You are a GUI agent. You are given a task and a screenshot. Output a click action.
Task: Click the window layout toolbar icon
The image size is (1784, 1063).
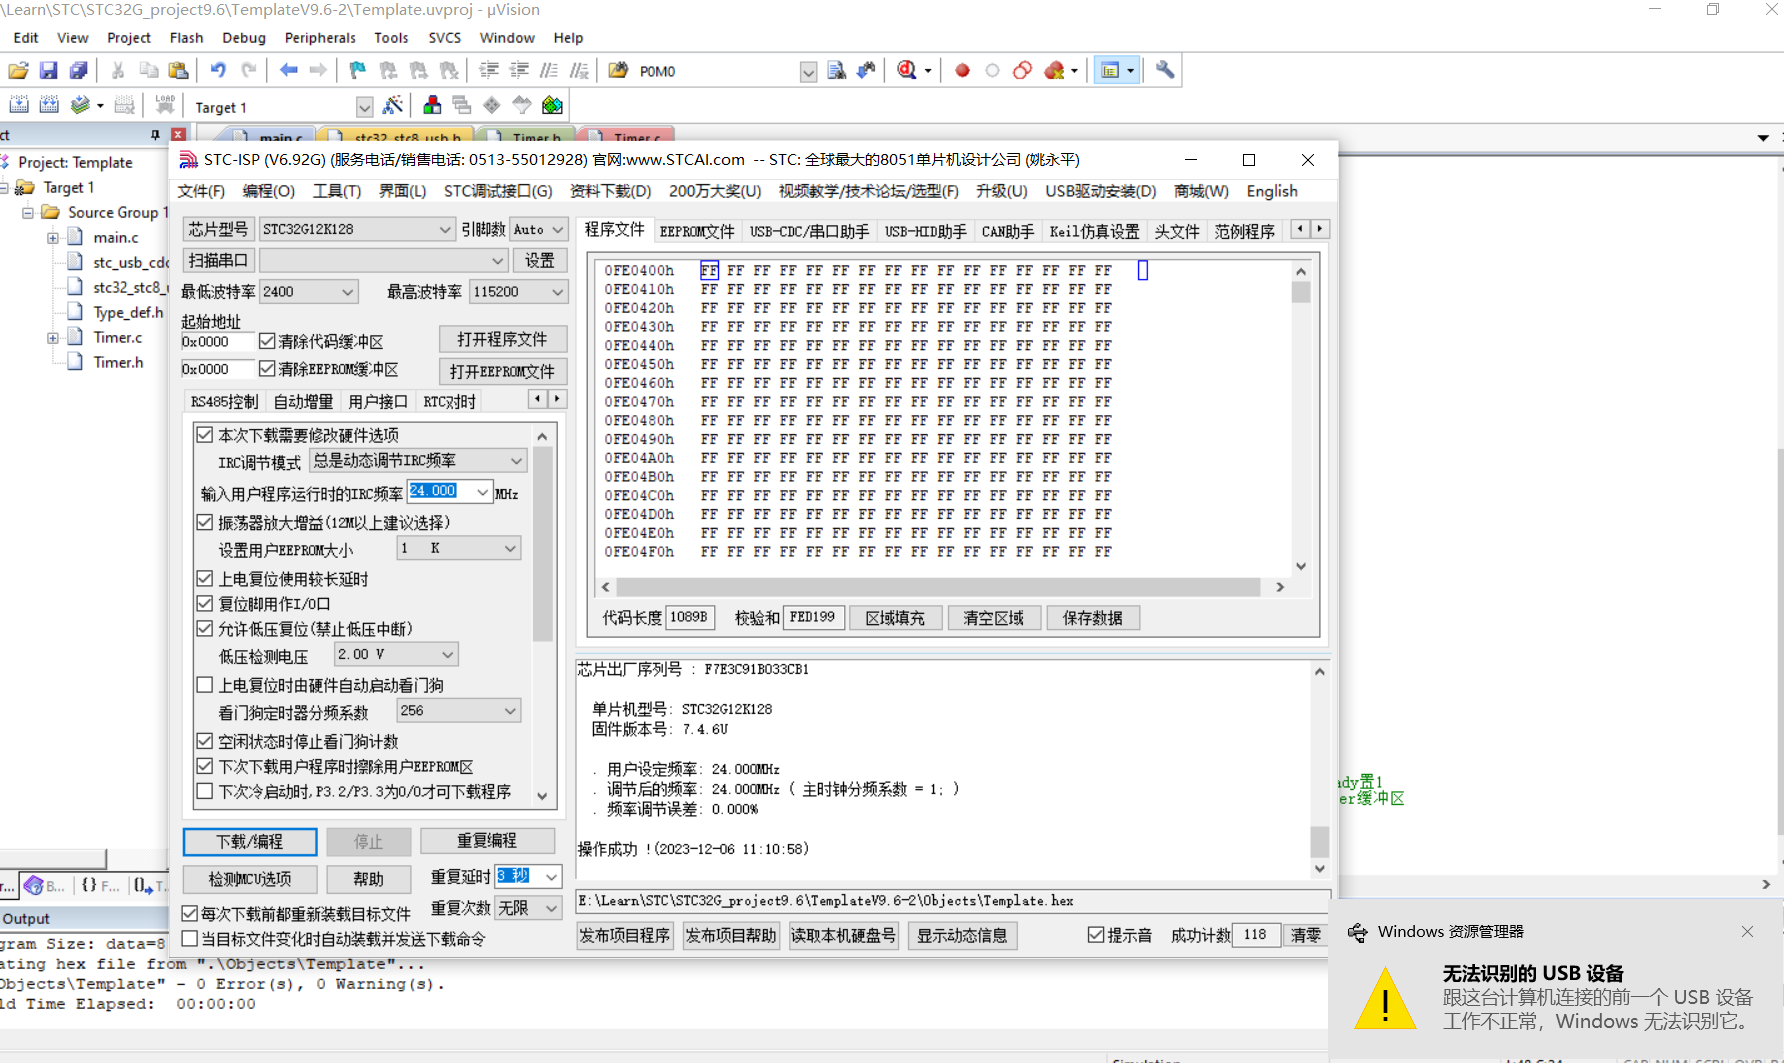1110,70
